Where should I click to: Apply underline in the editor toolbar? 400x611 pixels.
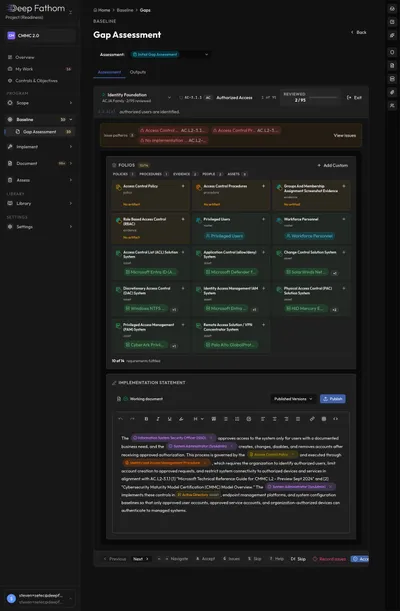pos(169,419)
